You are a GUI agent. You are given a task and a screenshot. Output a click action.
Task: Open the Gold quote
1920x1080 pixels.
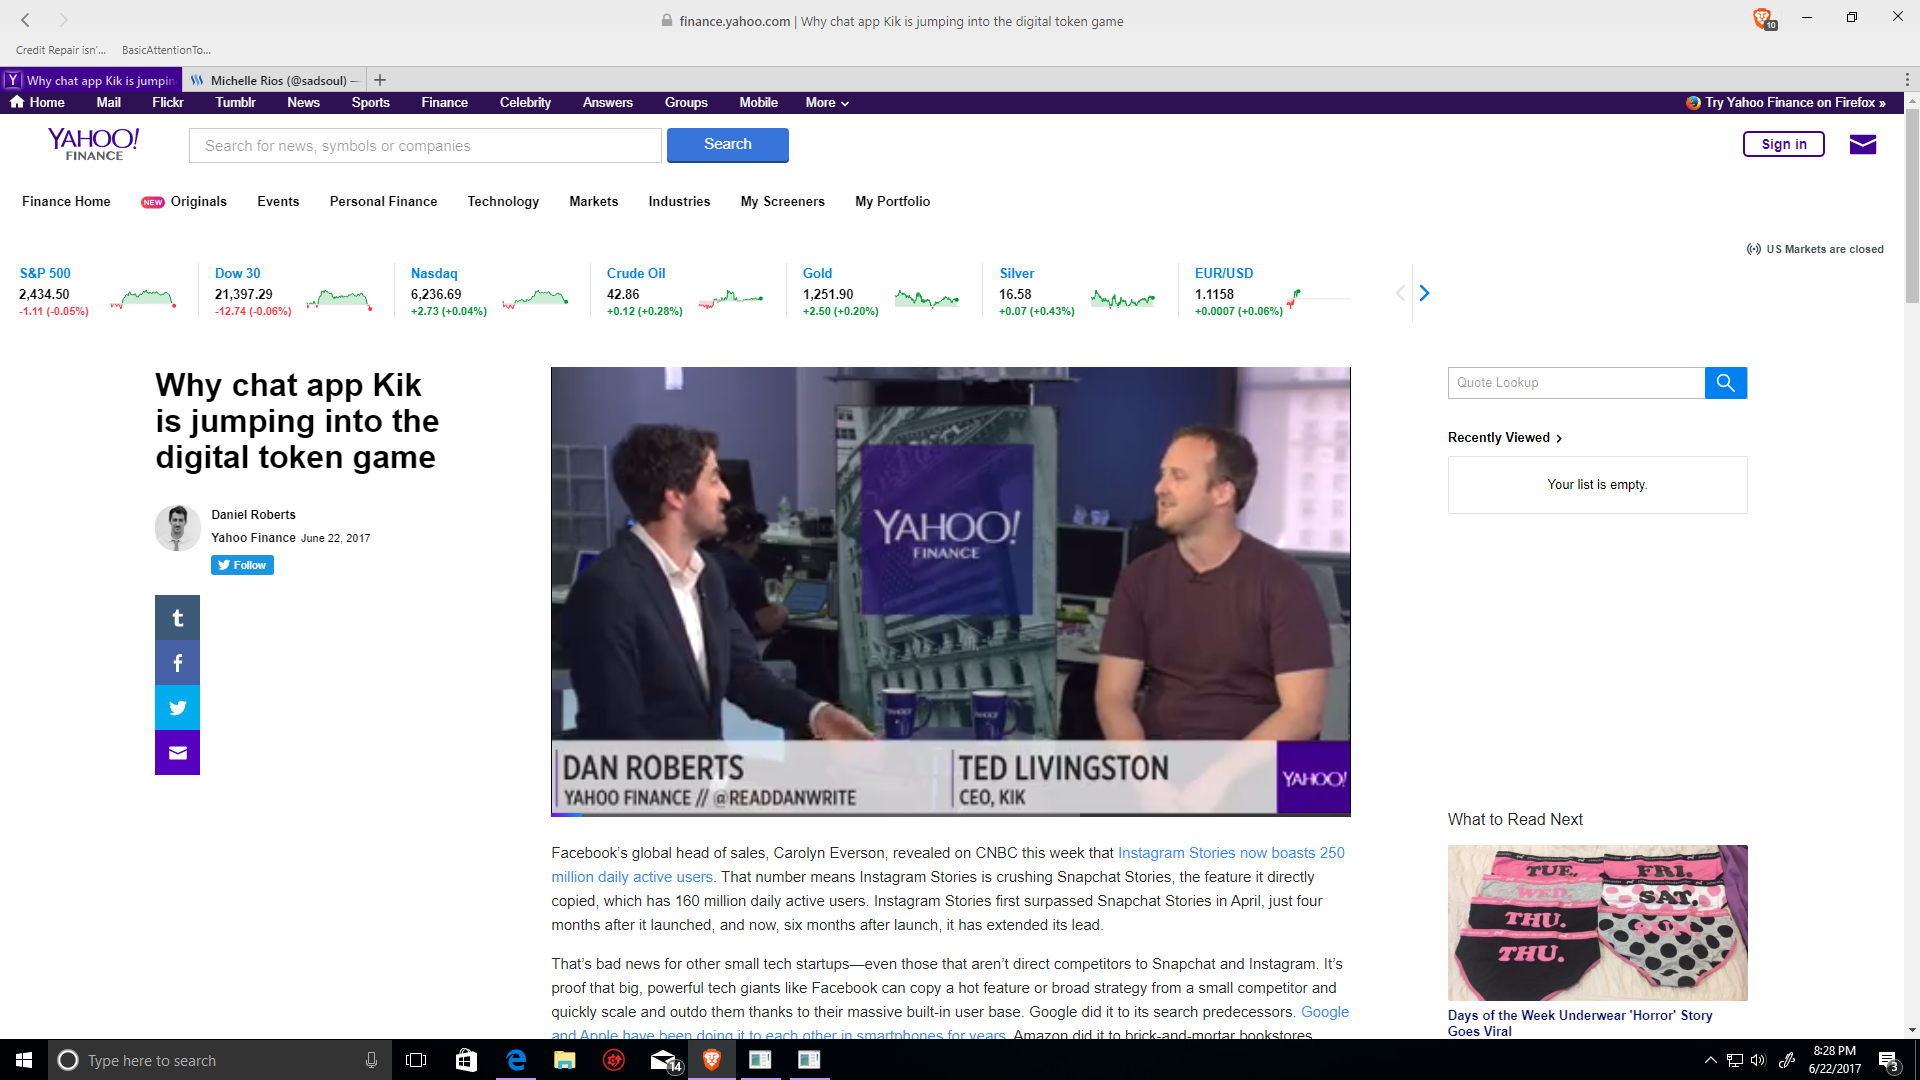click(x=817, y=273)
